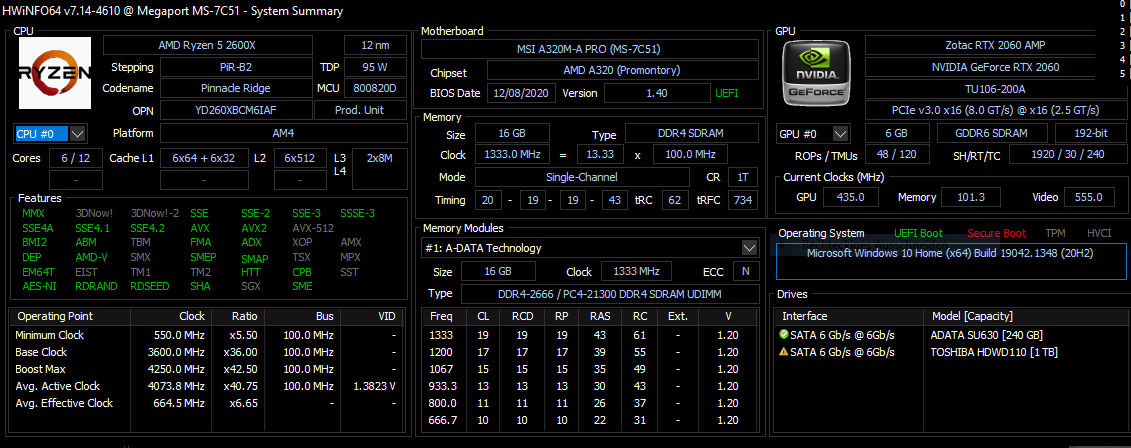The width and height of the screenshot is (1131, 448).
Task: Click the AVX-512 feature label
Action: click(313, 228)
